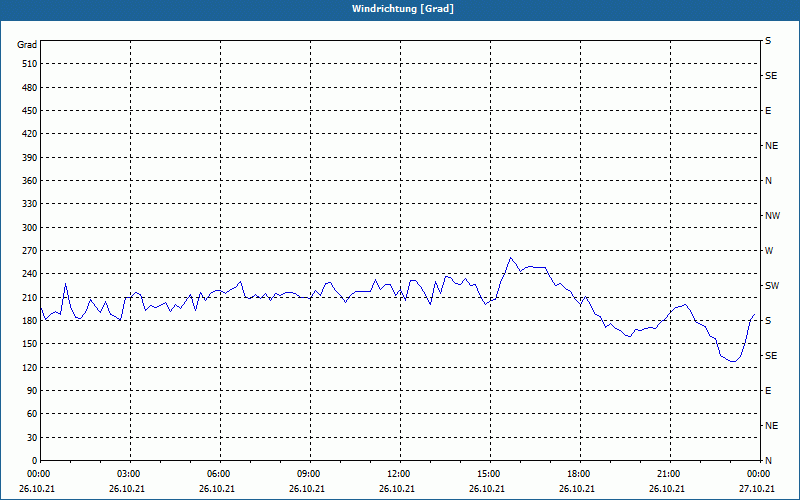Pick the 360 value on the left axis
Image resolution: width=800 pixels, height=500 pixels.
click(x=30, y=181)
